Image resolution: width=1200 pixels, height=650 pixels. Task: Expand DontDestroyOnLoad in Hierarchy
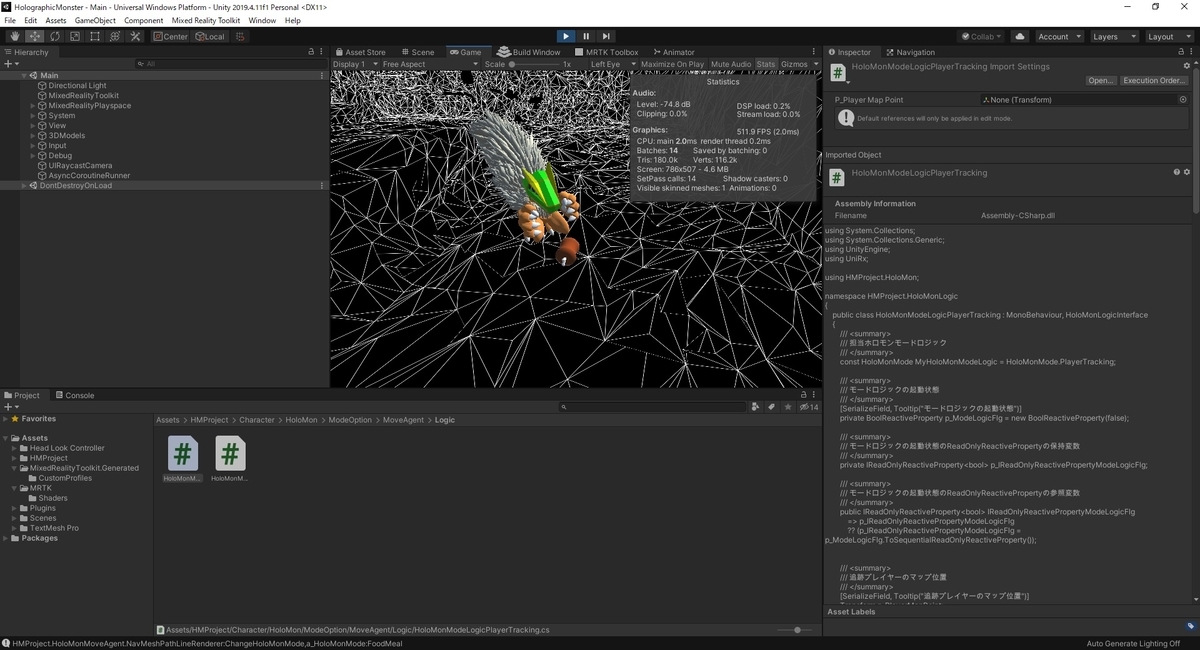[x=24, y=185]
